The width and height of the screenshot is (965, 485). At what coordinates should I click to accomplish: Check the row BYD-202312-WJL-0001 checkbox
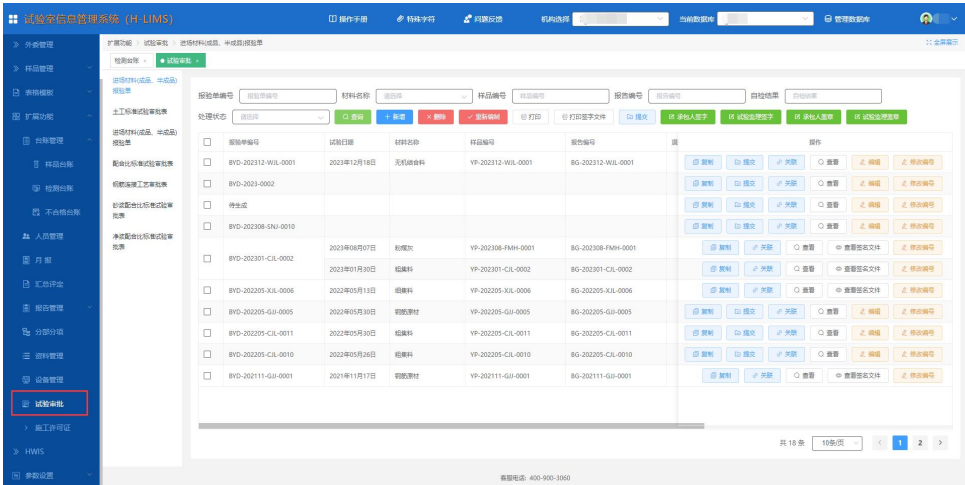tap(207, 162)
